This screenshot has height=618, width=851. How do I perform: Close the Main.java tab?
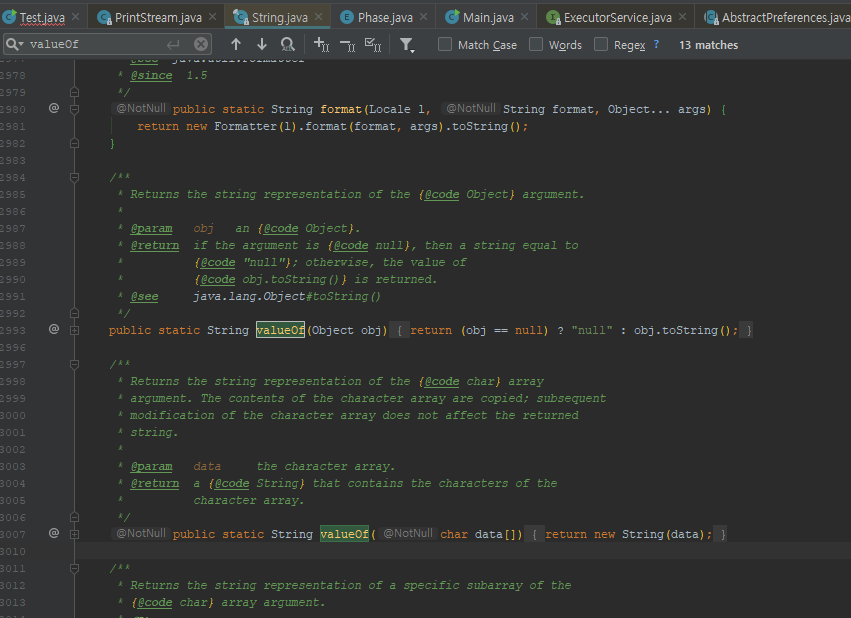(524, 17)
